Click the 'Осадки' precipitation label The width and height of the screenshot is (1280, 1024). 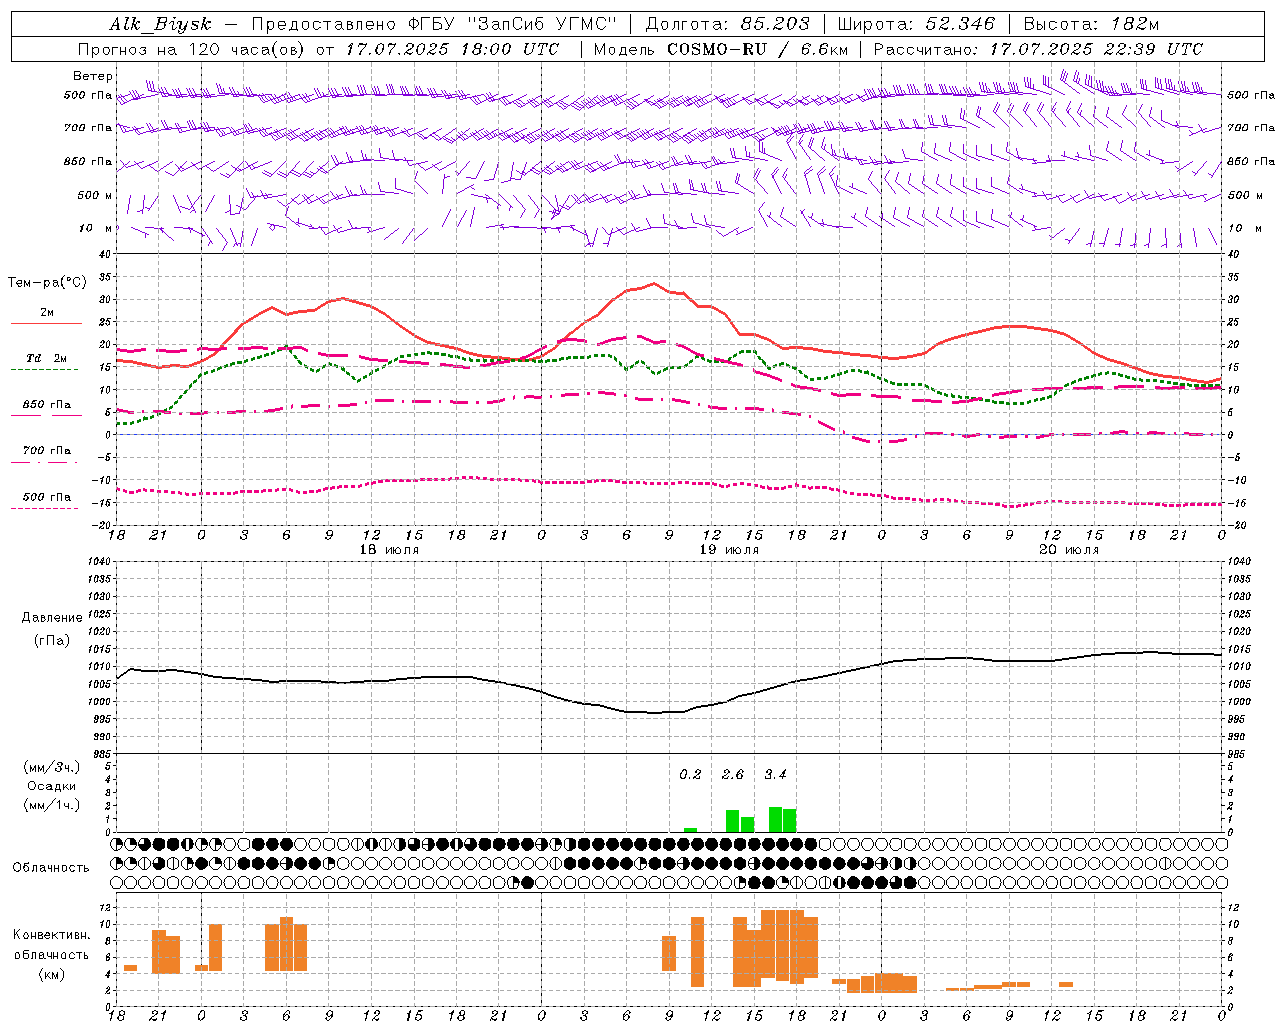tap(51, 786)
